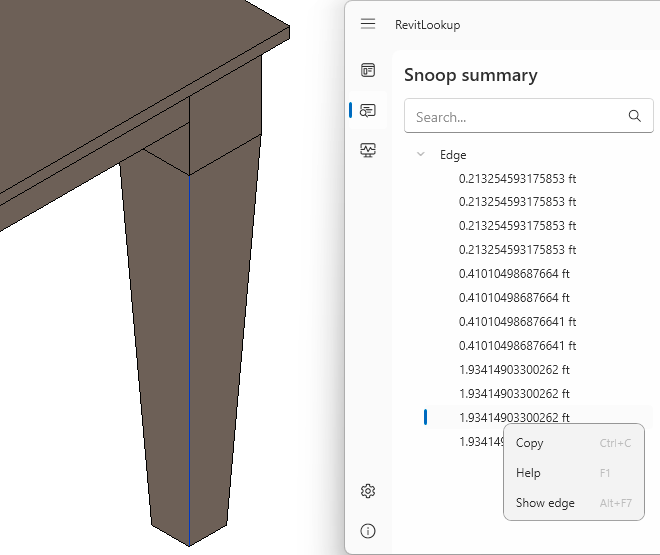Open the hamburger navigation menu
The width and height of the screenshot is (660, 555).
(x=368, y=24)
